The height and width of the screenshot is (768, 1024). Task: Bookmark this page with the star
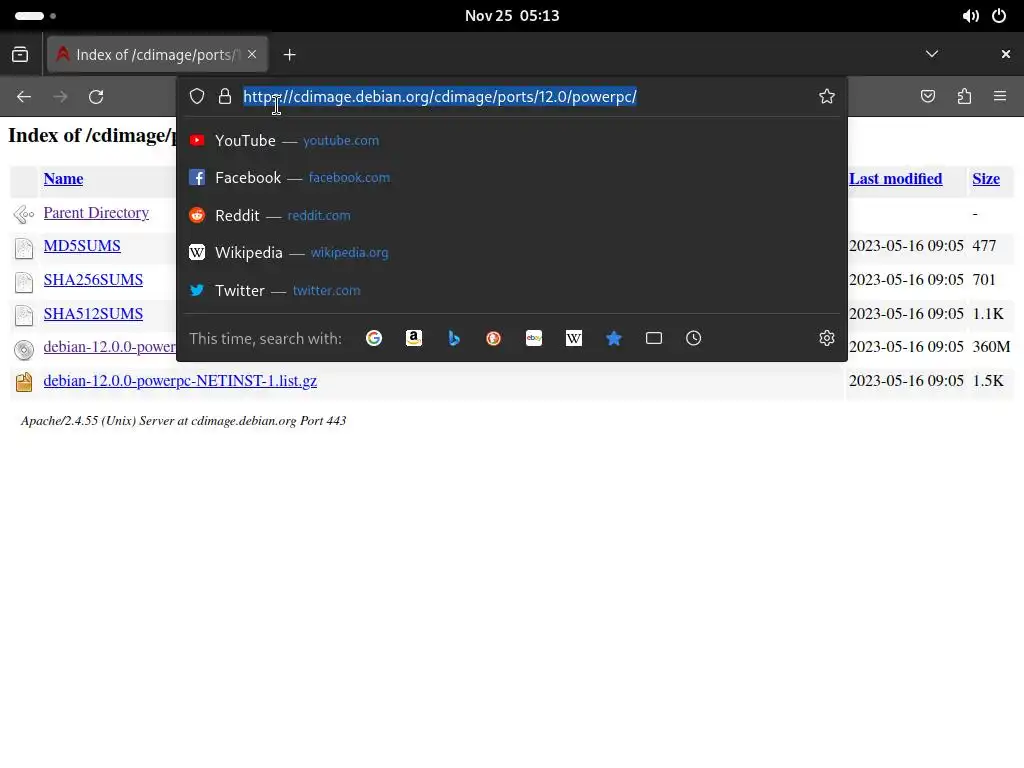click(x=827, y=97)
